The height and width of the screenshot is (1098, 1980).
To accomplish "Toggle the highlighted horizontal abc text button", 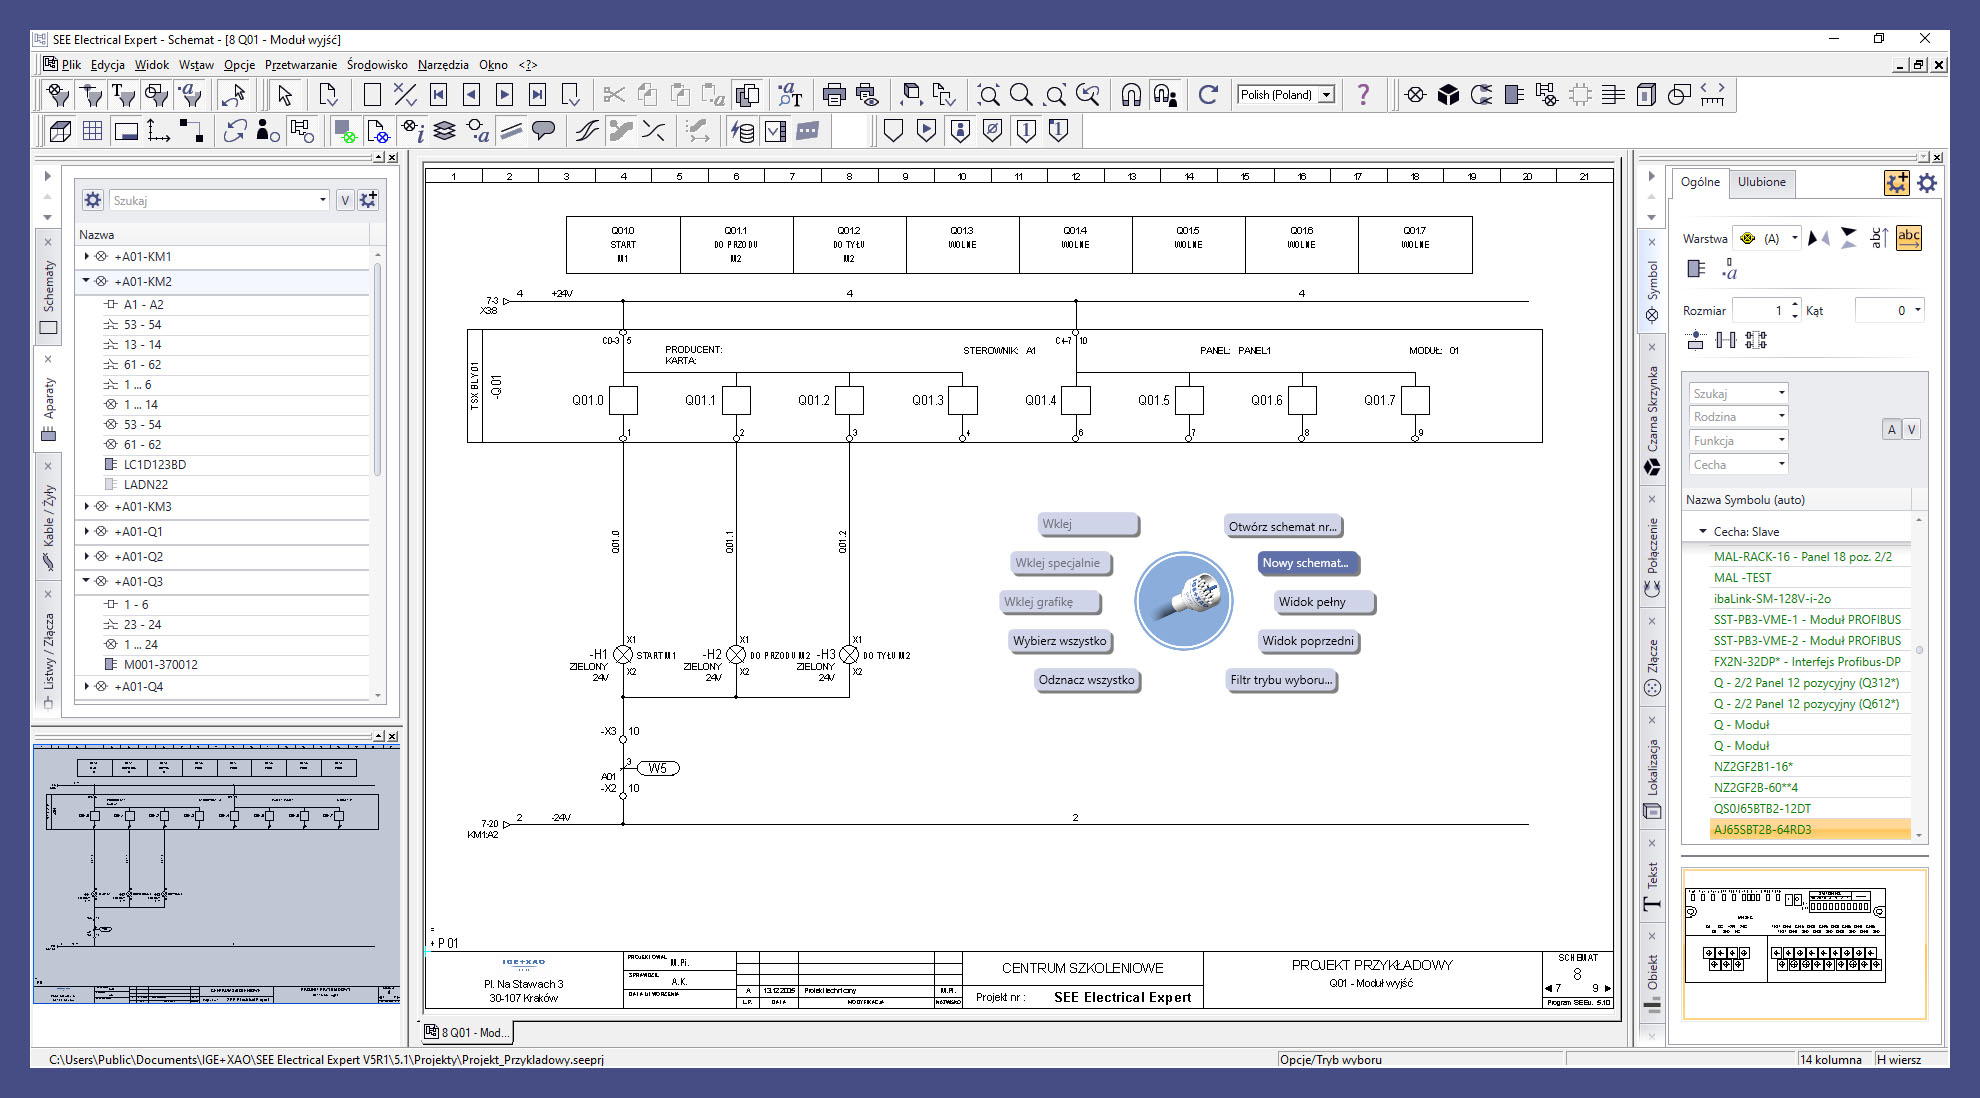I will 1909,238.
